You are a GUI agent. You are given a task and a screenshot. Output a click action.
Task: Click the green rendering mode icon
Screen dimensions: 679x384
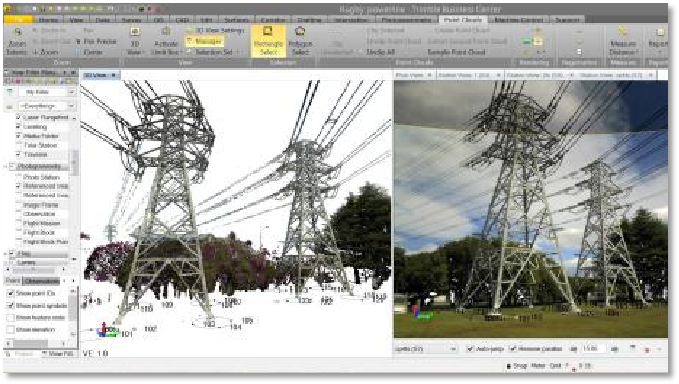pos(527,42)
